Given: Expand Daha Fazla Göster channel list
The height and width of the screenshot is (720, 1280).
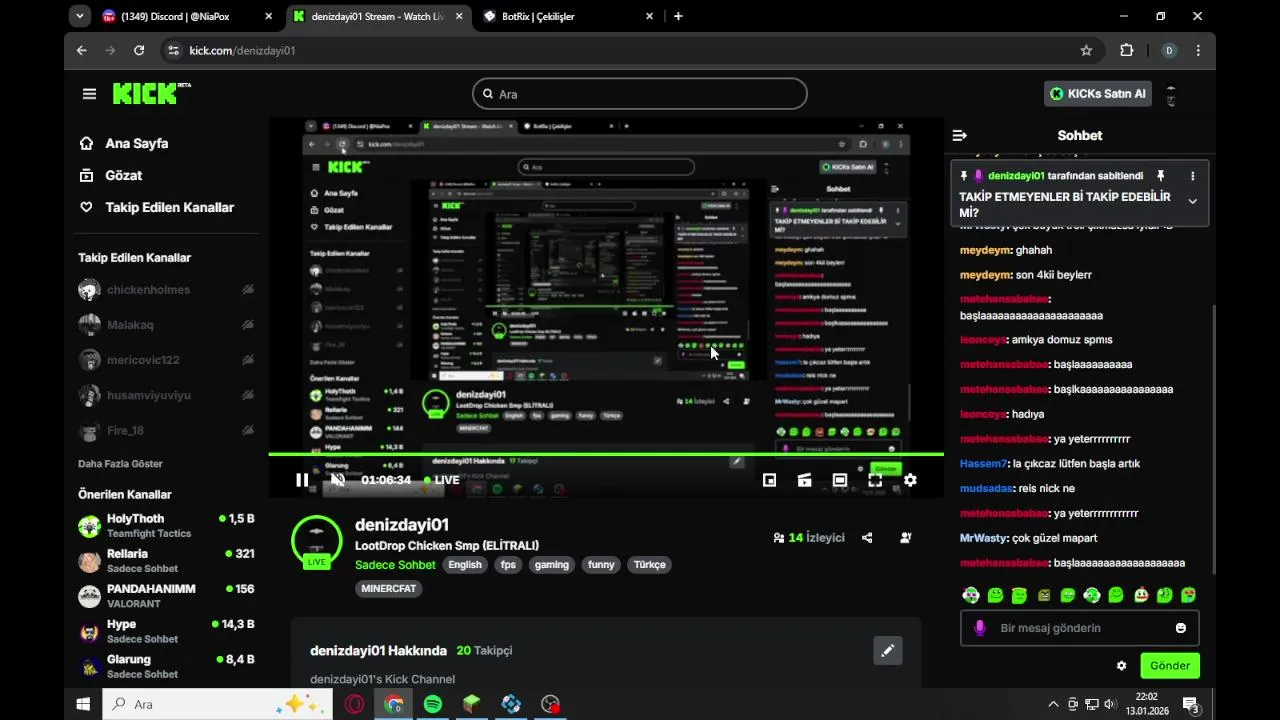Looking at the screenshot, I should 120,464.
